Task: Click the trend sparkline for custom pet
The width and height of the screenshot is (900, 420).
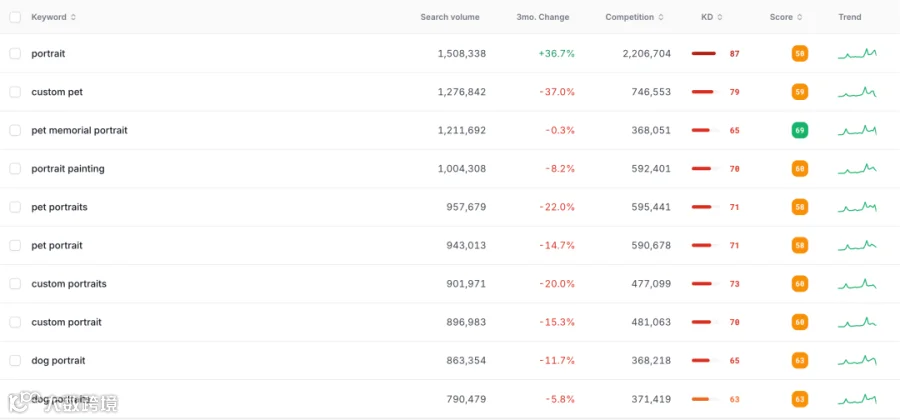Action: click(858, 92)
